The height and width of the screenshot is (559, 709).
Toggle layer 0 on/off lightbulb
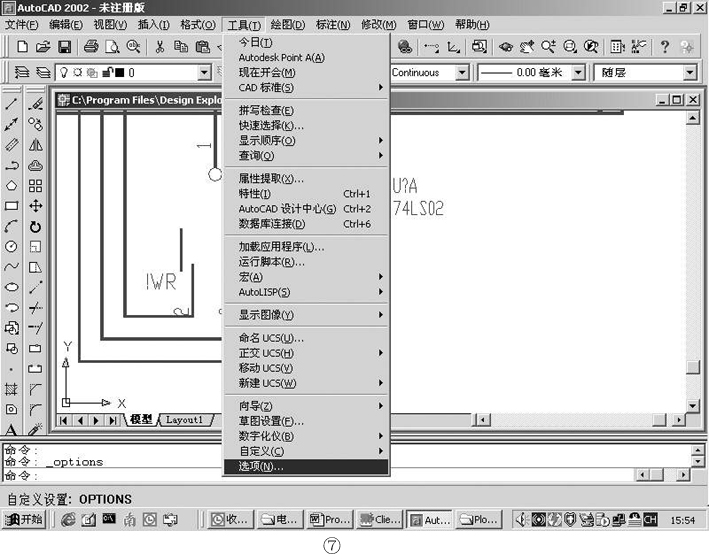pyautogui.click(x=64, y=72)
